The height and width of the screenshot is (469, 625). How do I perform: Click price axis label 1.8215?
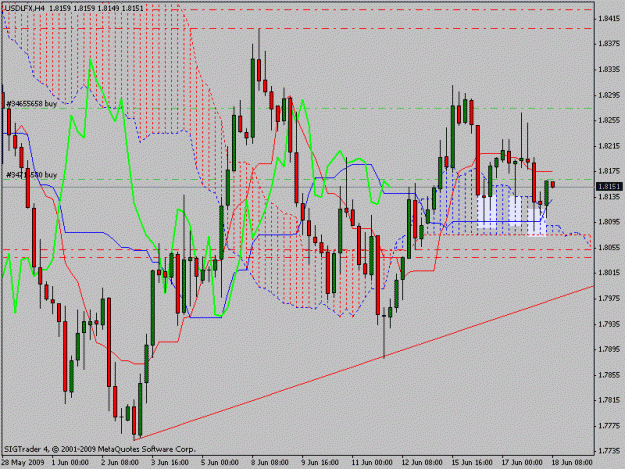[609, 146]
